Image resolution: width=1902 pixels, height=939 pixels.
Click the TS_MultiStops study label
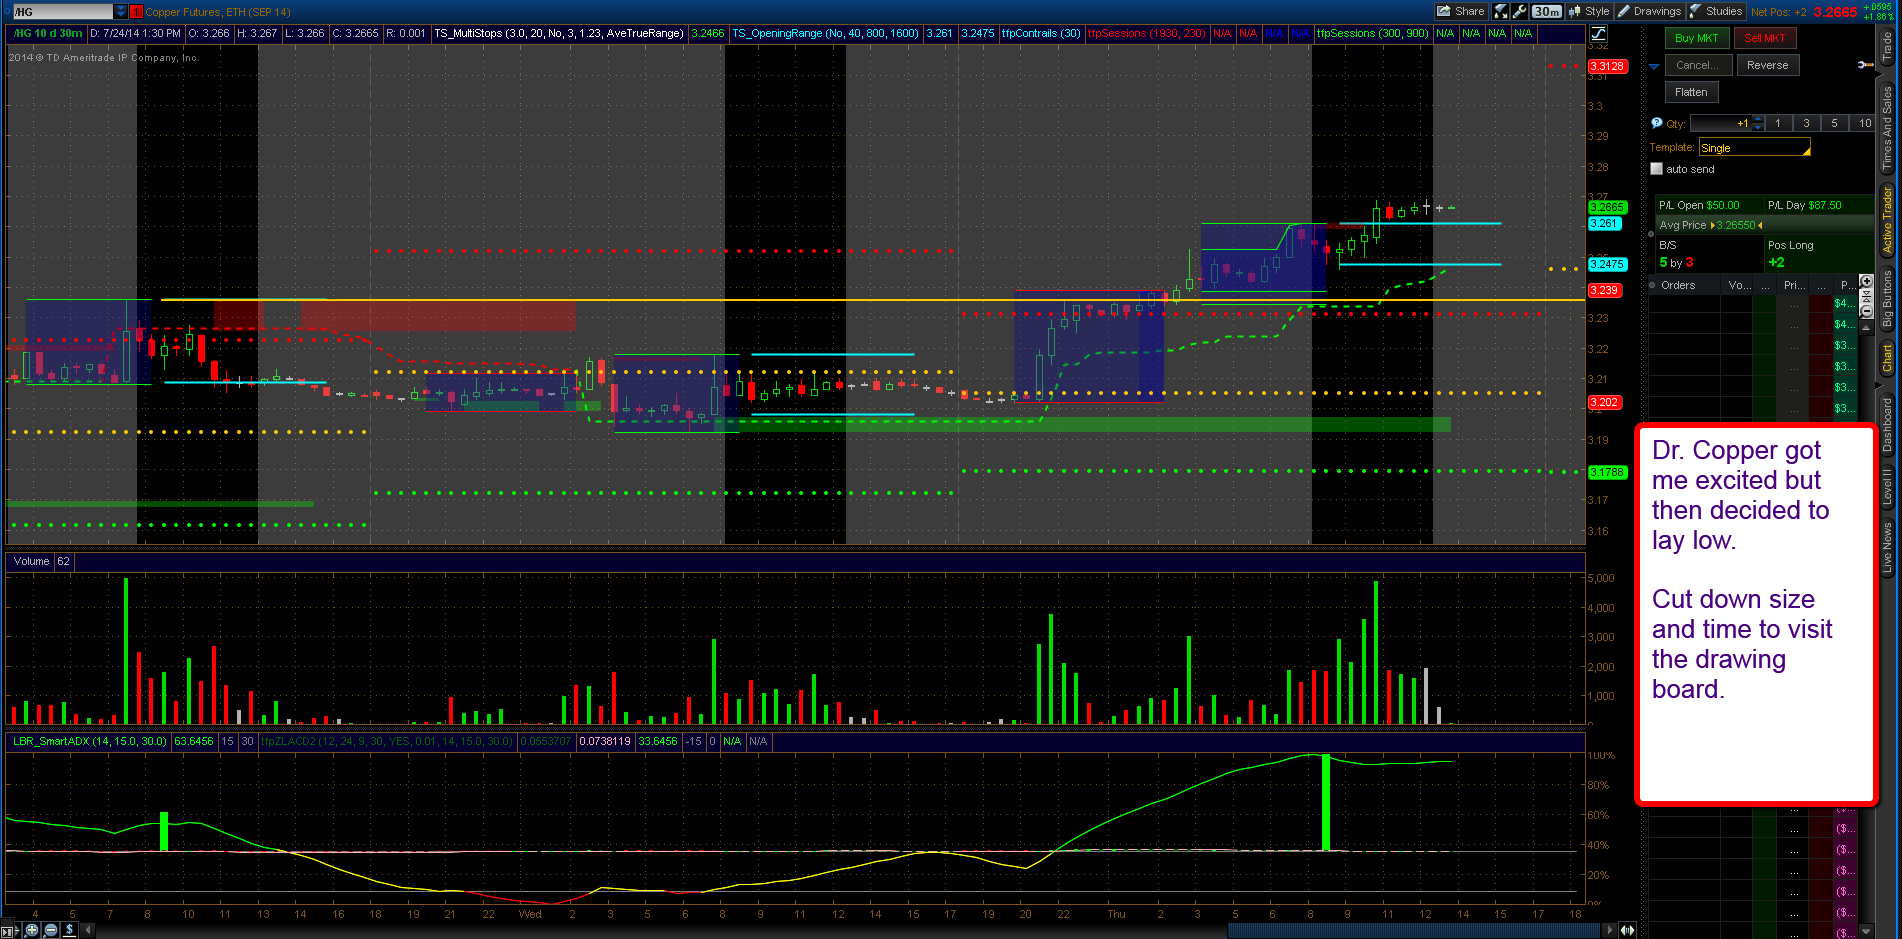point(559,33)
